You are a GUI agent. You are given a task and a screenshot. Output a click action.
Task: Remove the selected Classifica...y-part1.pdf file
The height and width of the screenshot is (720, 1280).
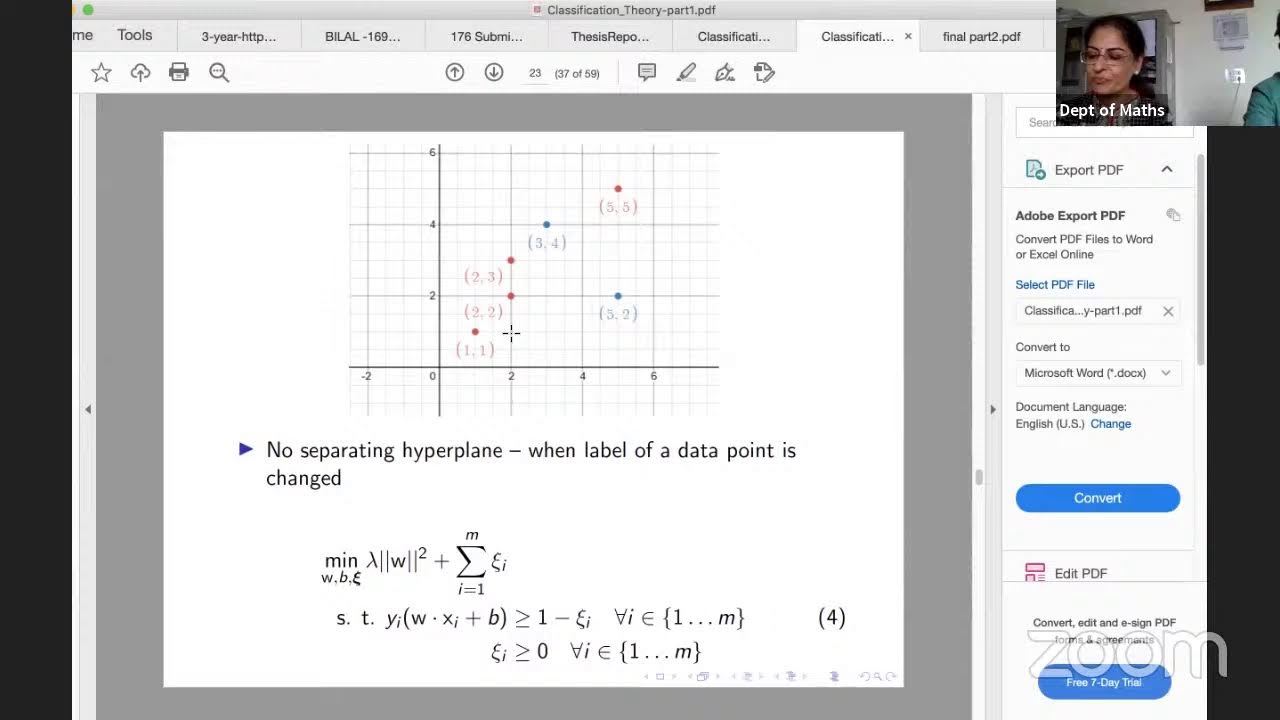click(1167, 311)
